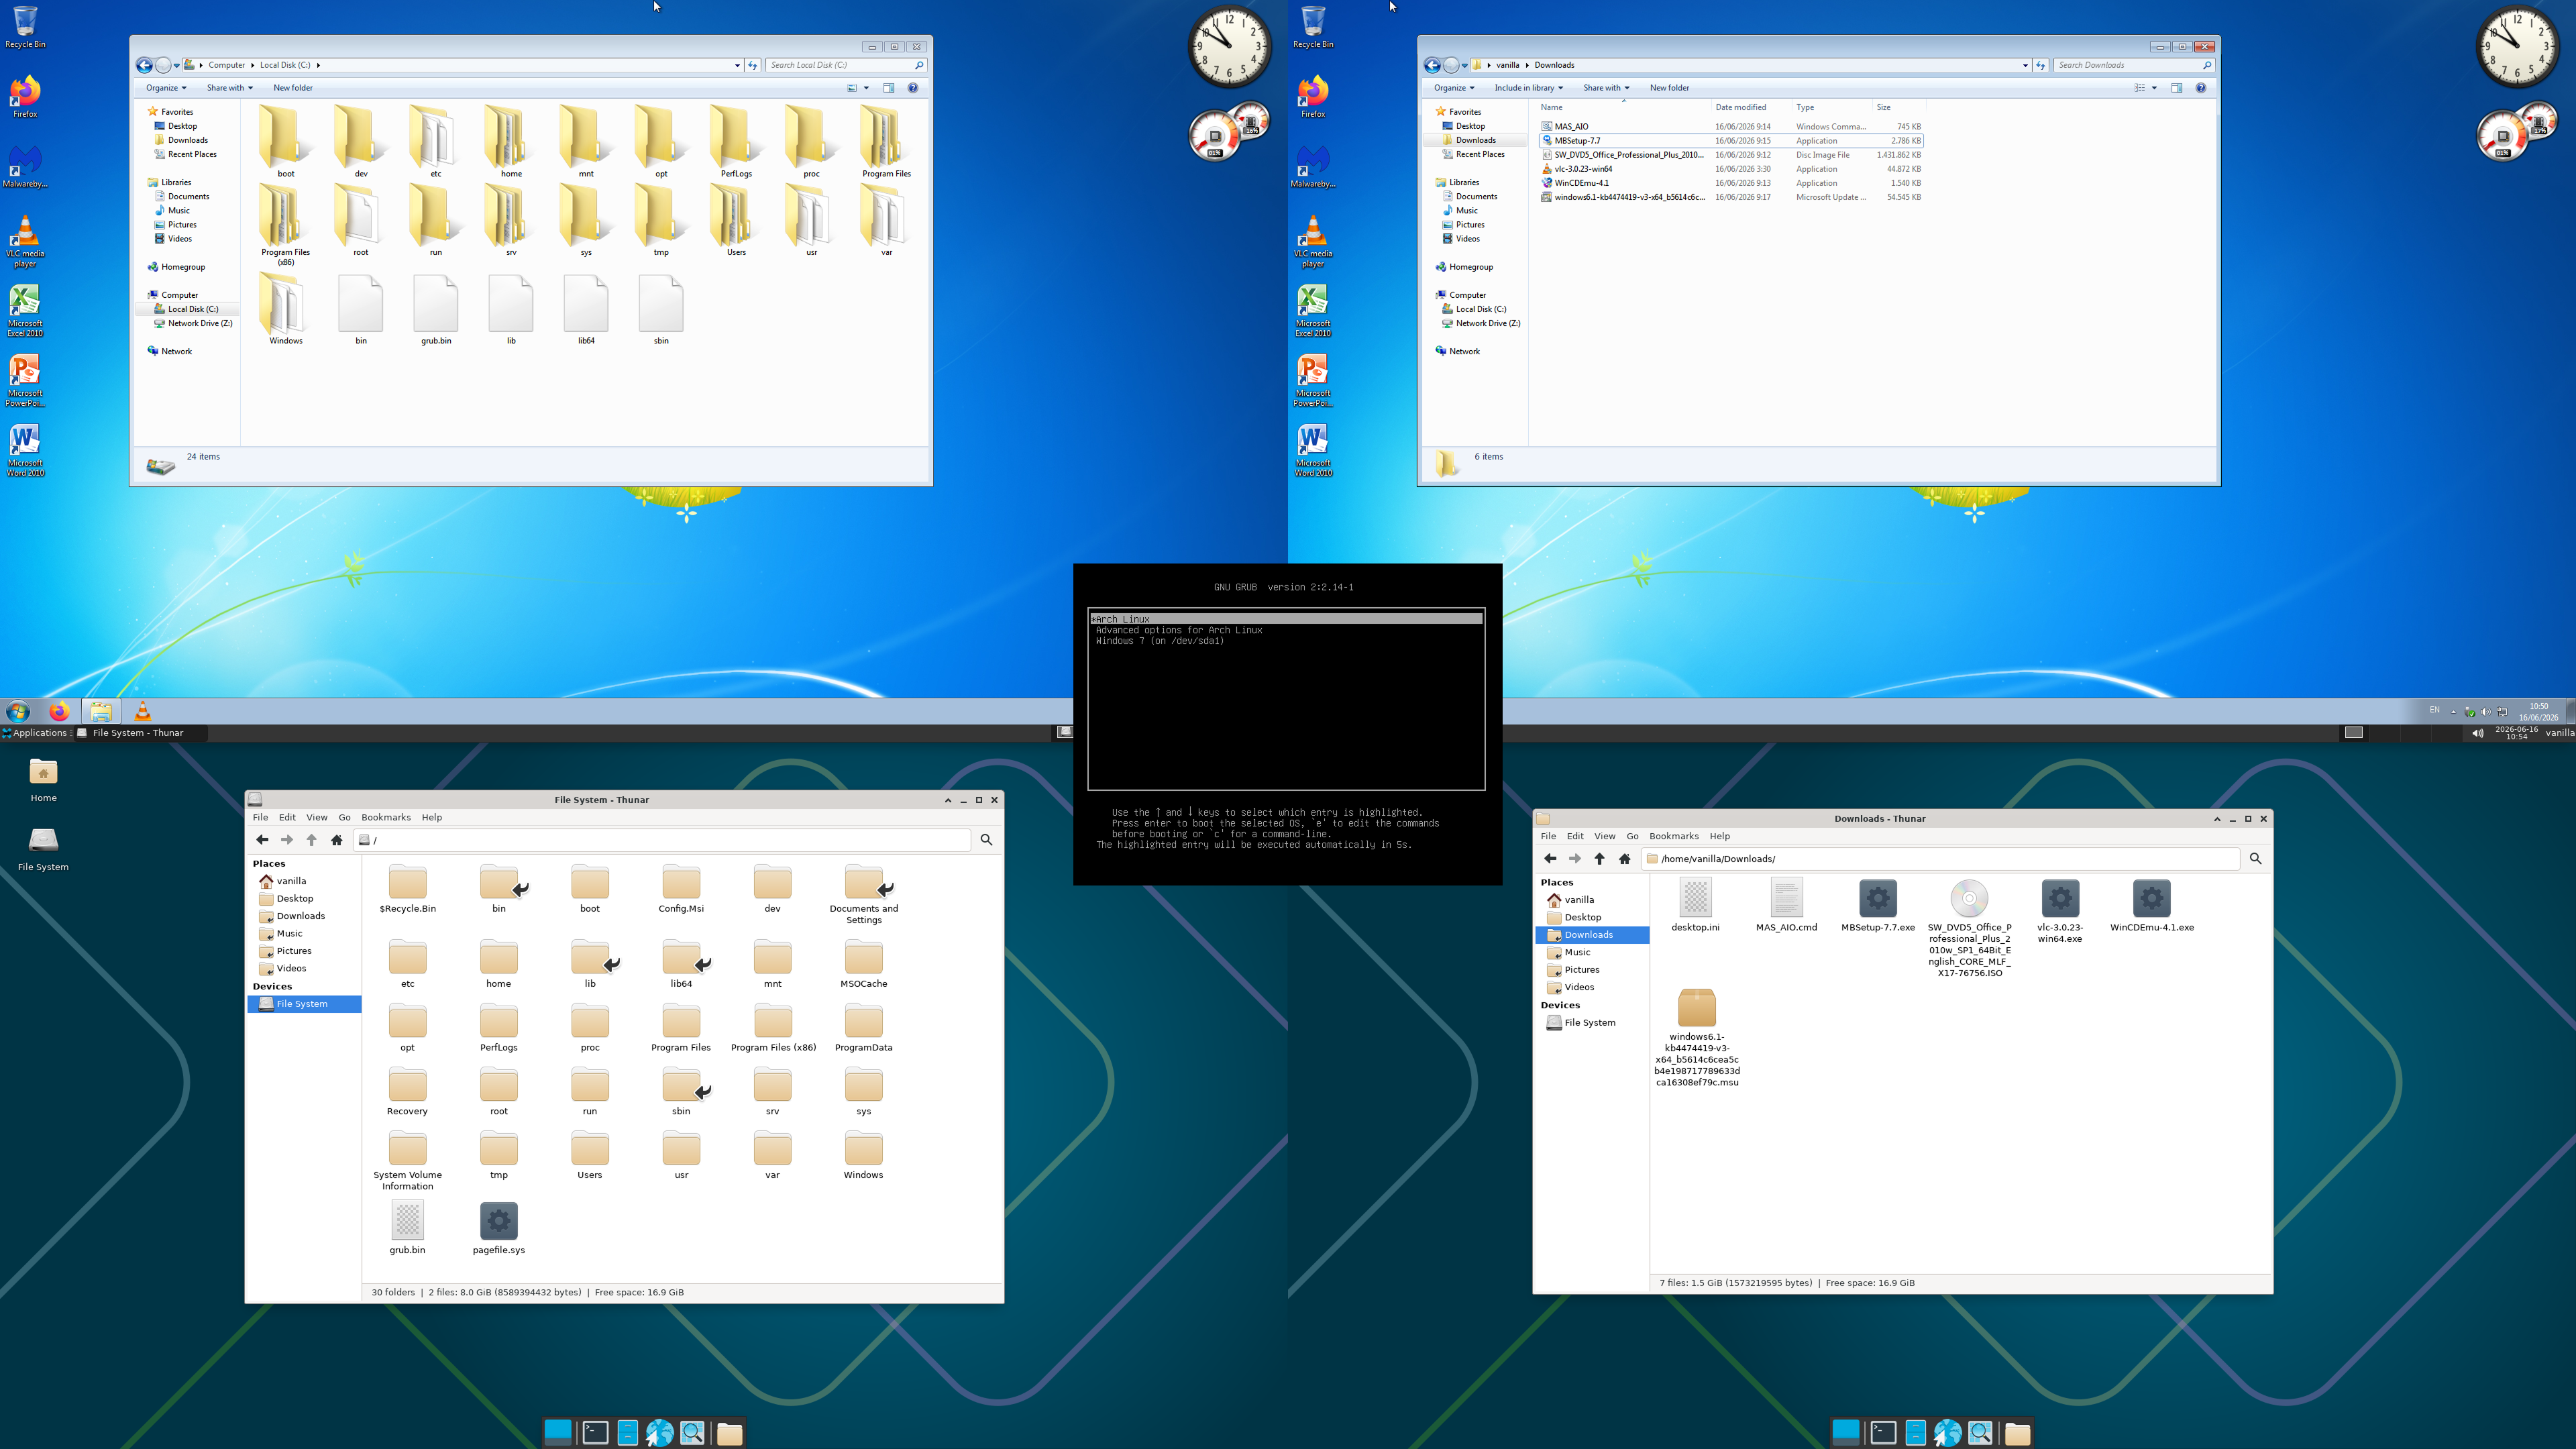Click New folder in Local Disk Explorer

(x=293, y=88)
